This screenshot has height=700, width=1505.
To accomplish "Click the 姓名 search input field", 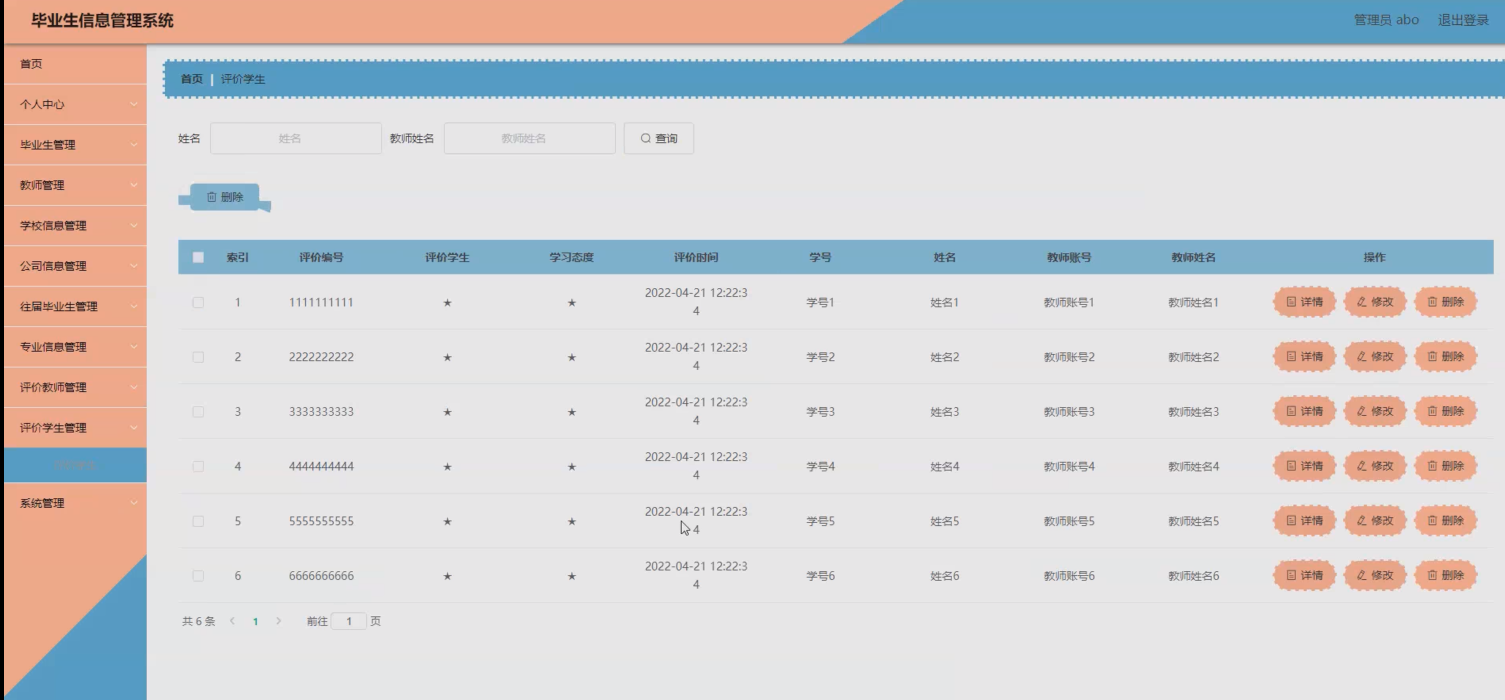I will 296,139.
